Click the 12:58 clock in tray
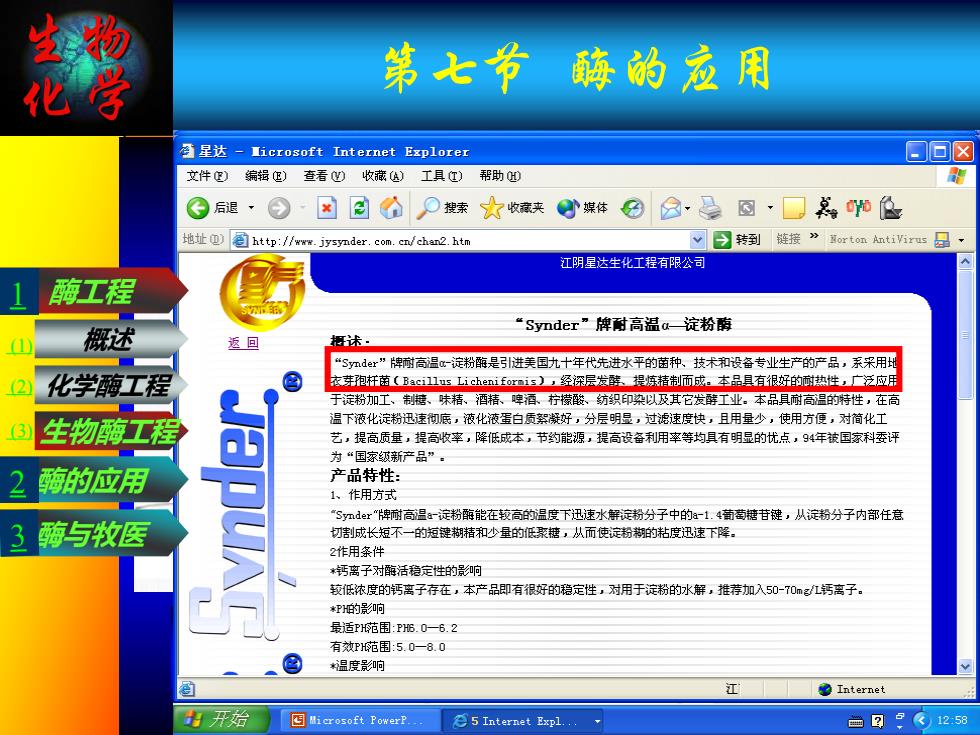Viewport: 980px width, 735px height. (x=952, y=721)
